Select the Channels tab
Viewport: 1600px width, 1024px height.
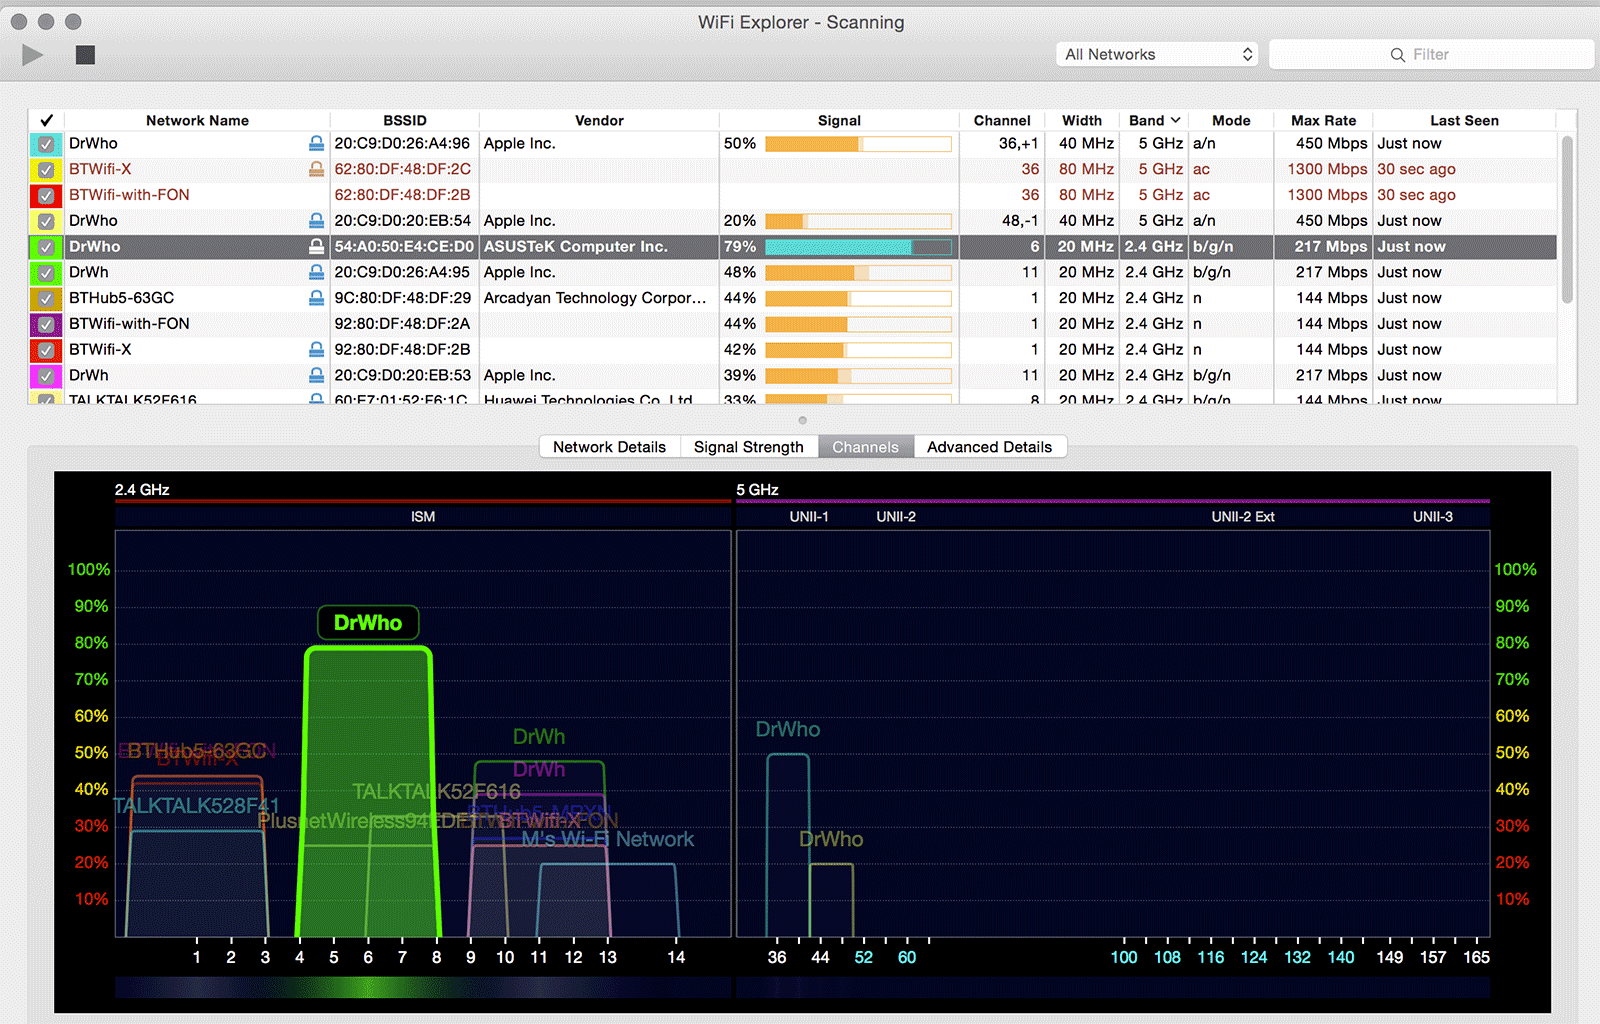pyautogui.click(x=866, y=447)
